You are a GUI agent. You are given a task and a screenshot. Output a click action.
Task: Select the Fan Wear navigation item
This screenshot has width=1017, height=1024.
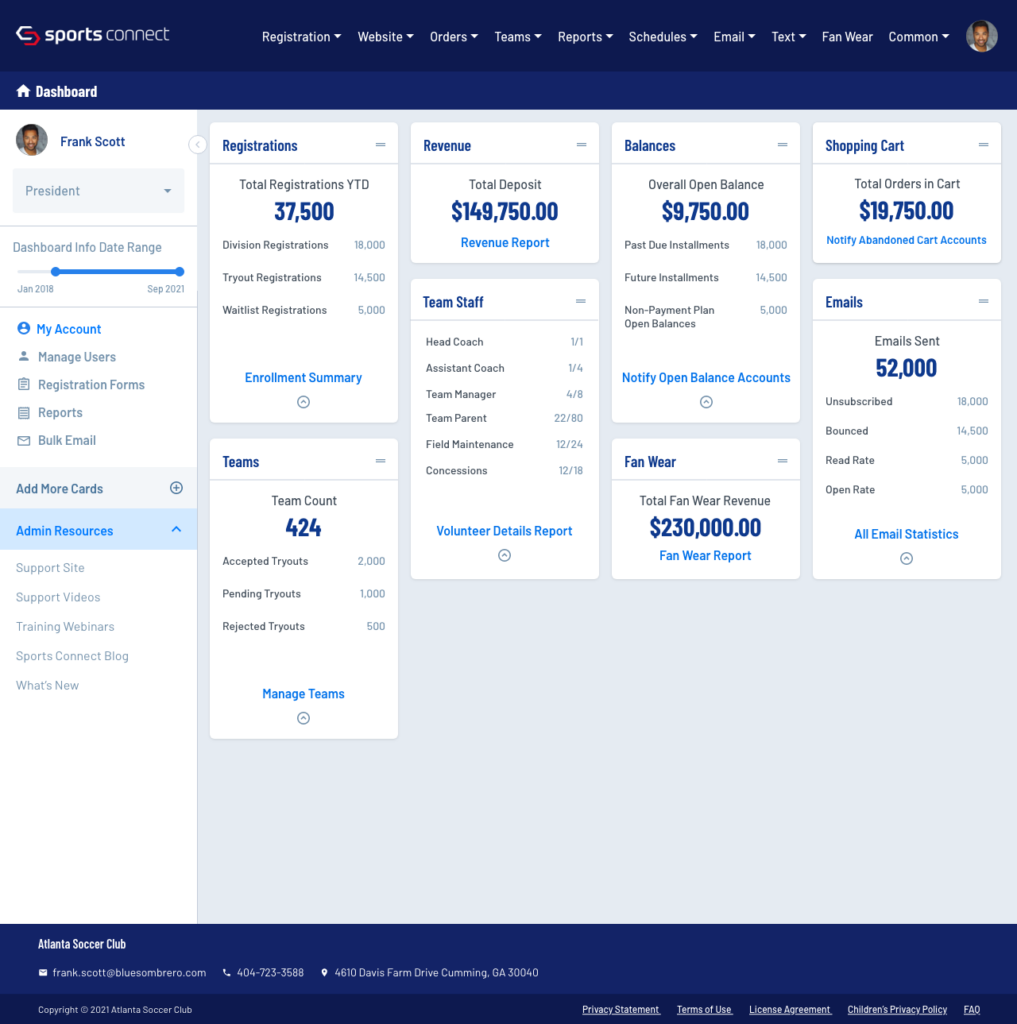click(847, 37)
